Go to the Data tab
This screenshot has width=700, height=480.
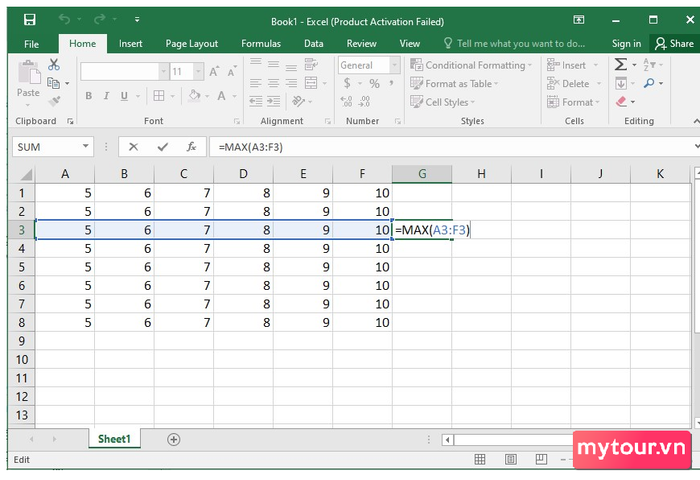click(313, 44)
